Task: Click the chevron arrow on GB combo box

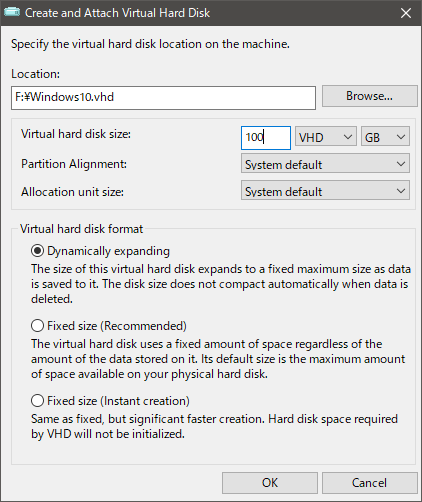Action: [401, 137]
